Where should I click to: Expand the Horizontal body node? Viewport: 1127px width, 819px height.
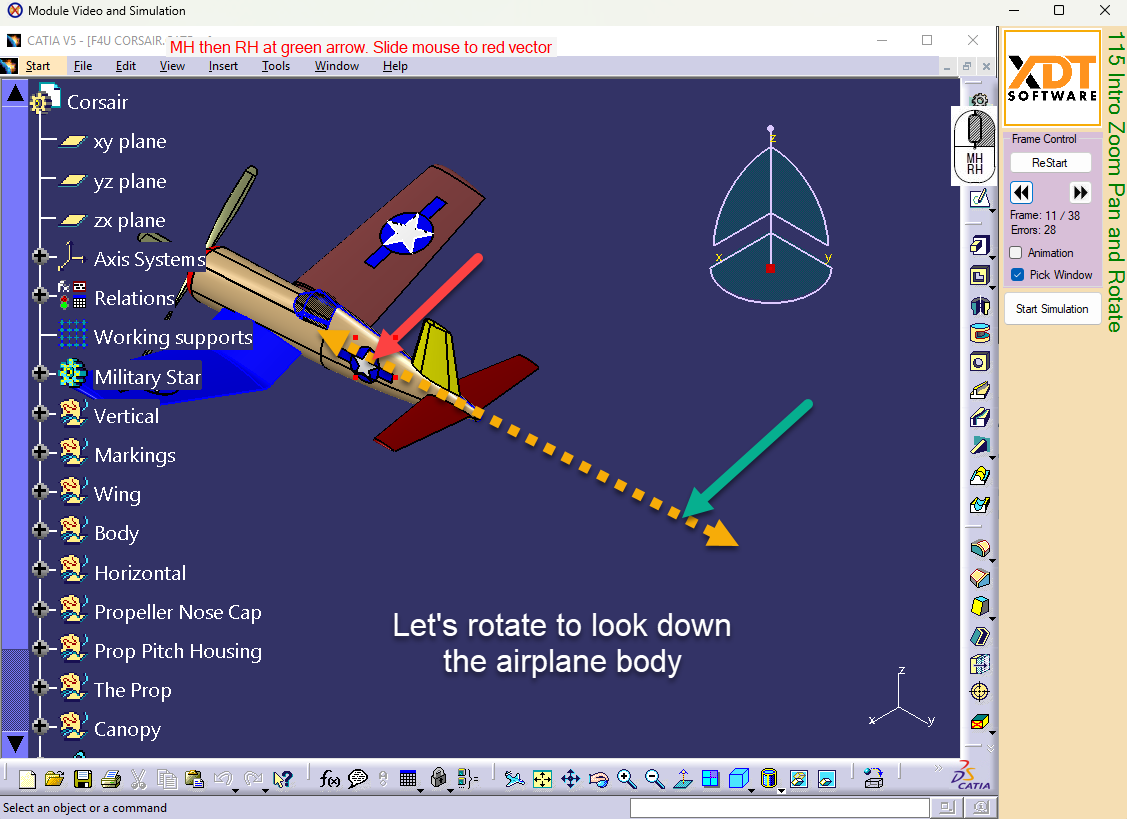(40, 569)
